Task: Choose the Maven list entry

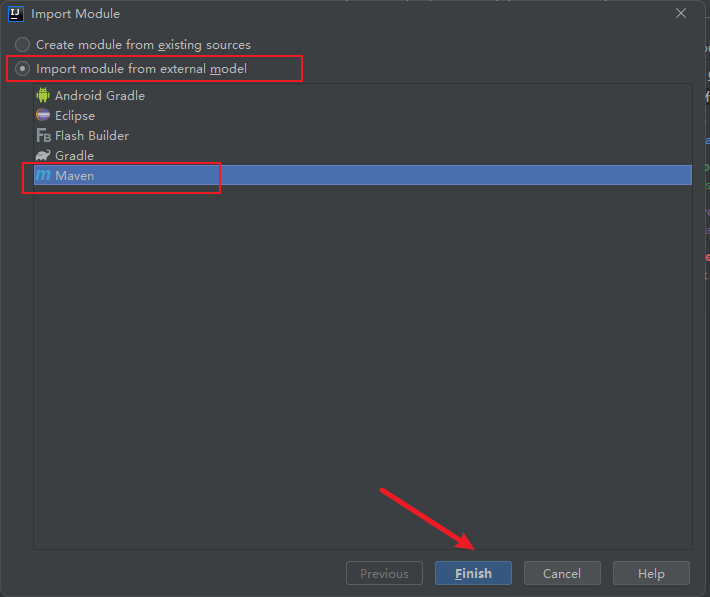Action: point(363,175)
